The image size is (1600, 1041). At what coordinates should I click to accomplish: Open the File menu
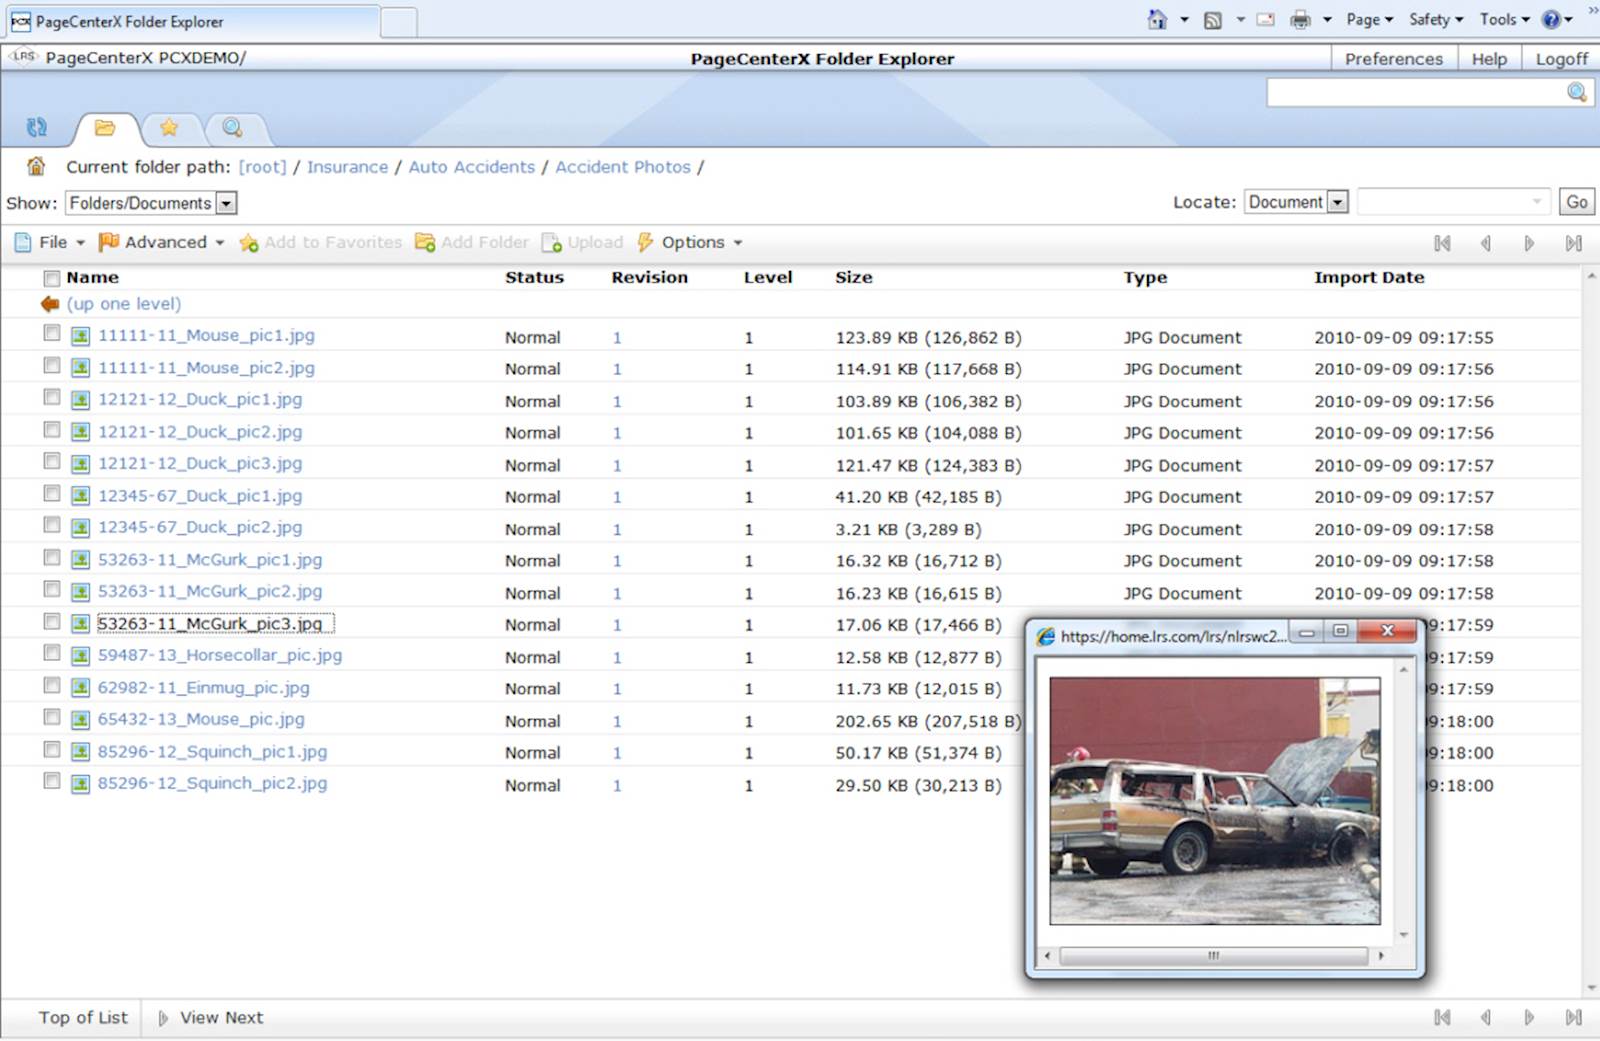click(x=55, y=242)
